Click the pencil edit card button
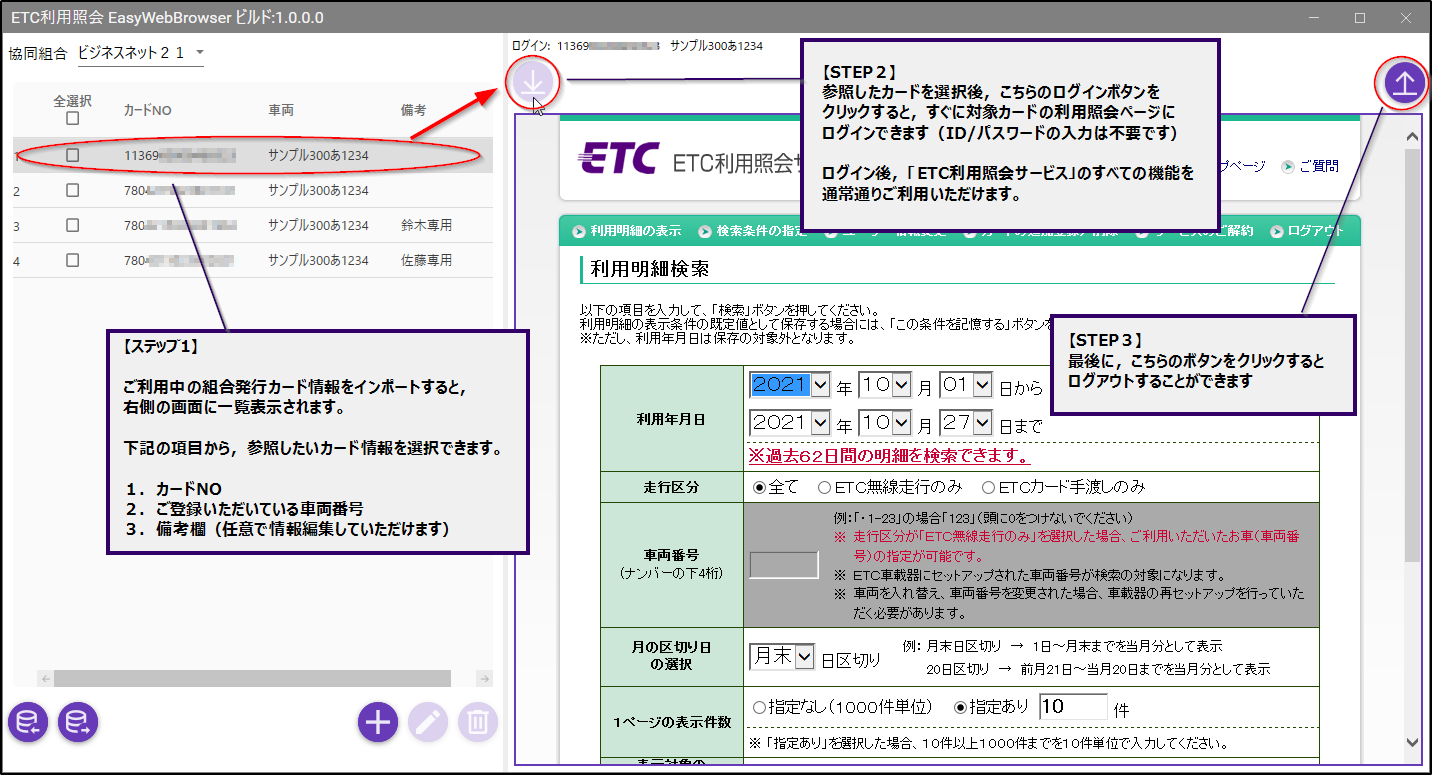The height and width of the screenshot is (775, 1432). pyautogui.click(x=428, y=722)
